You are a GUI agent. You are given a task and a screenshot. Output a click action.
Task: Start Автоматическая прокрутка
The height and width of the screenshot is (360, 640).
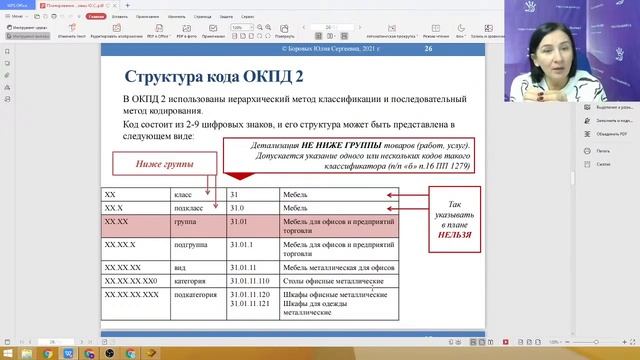(392, 31)
